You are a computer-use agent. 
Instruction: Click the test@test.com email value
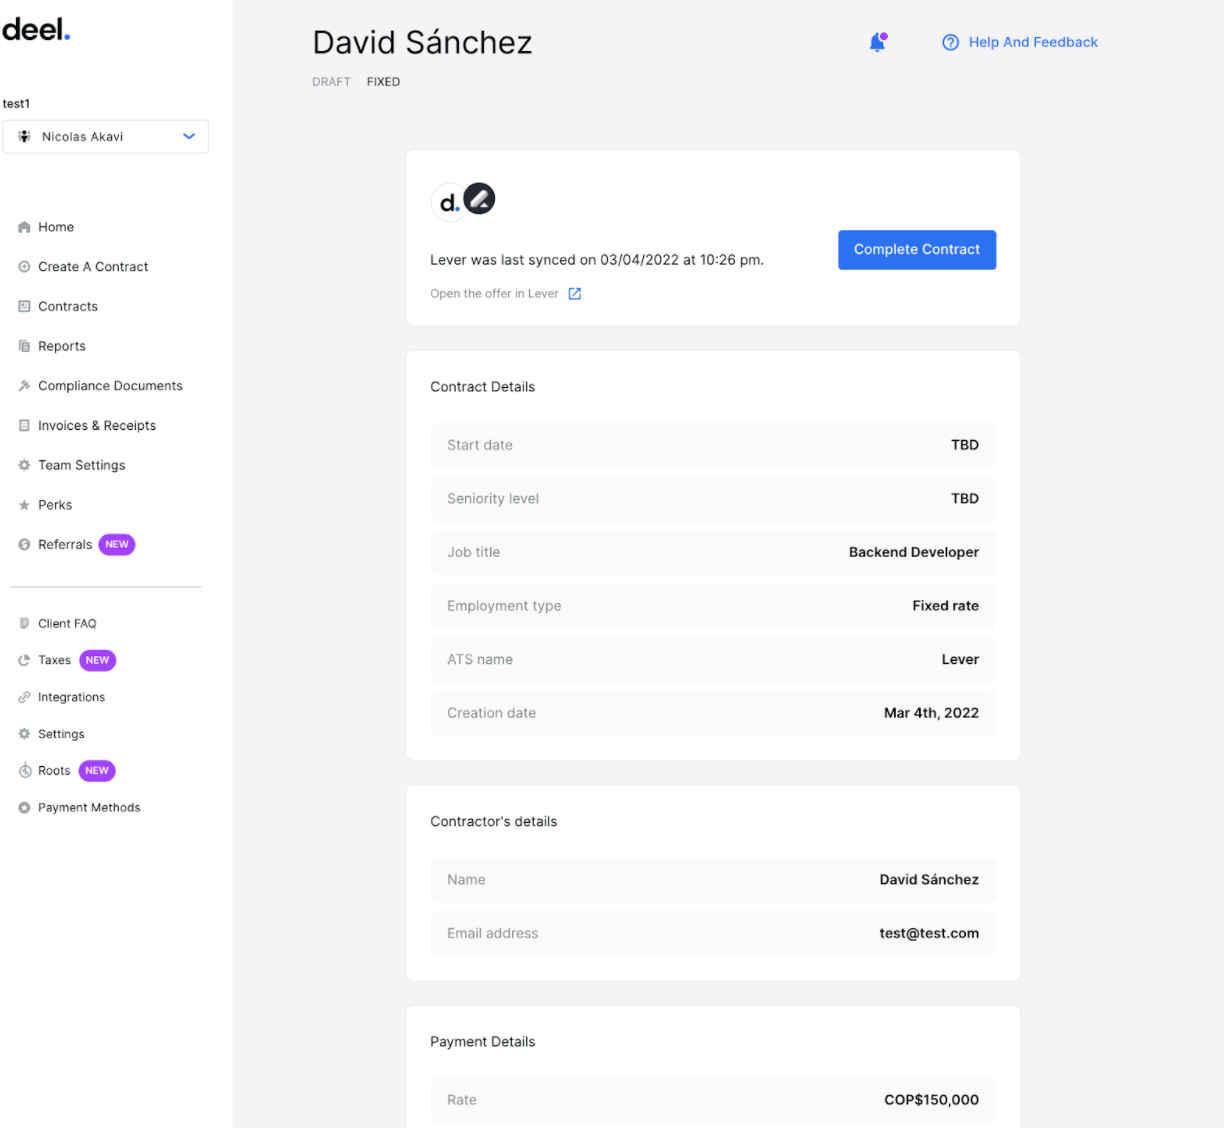pos(929,933)
